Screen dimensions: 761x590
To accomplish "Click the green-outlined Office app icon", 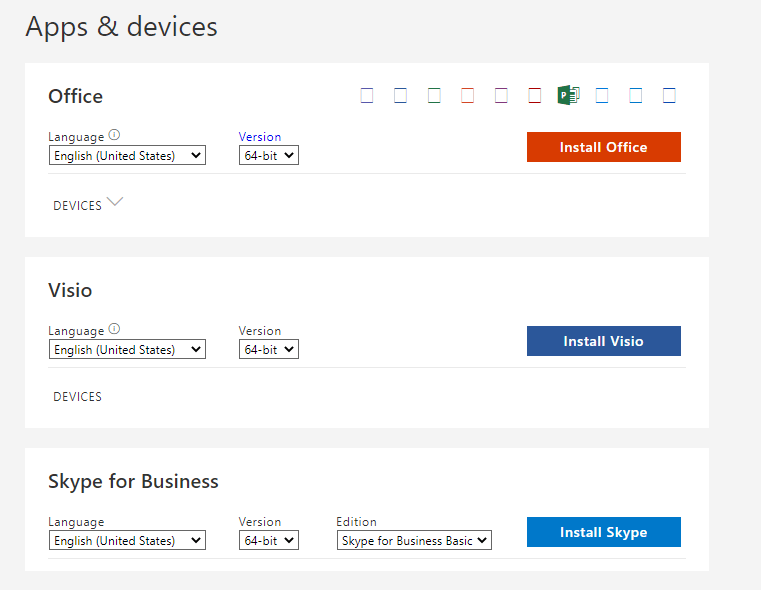I will point(434,96).
